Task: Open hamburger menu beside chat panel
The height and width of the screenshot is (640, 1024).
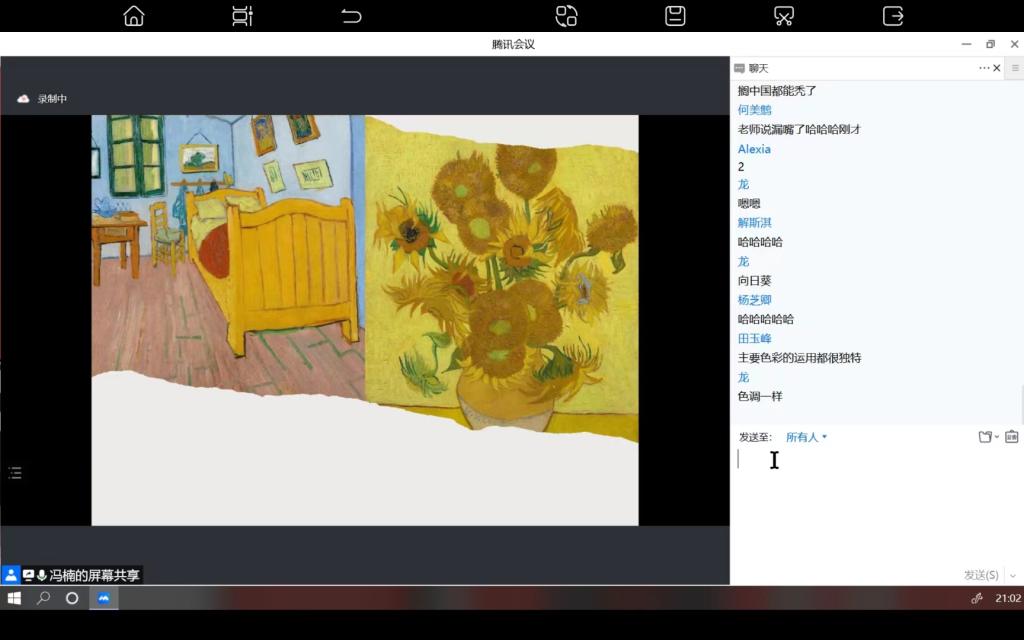Action: click(1015, 68)
